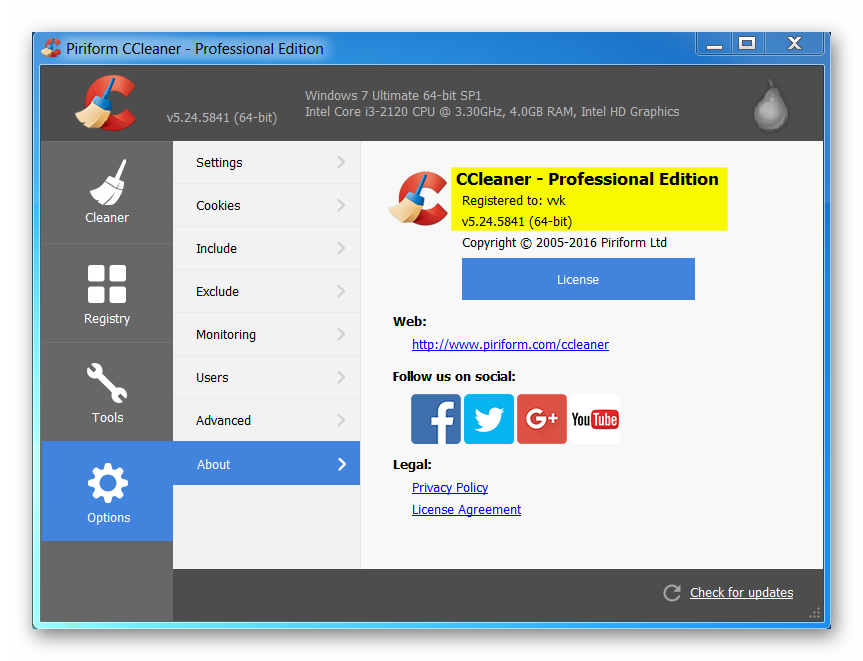
Task: Click the Piriform pear logo
Action: coord(771,105)
